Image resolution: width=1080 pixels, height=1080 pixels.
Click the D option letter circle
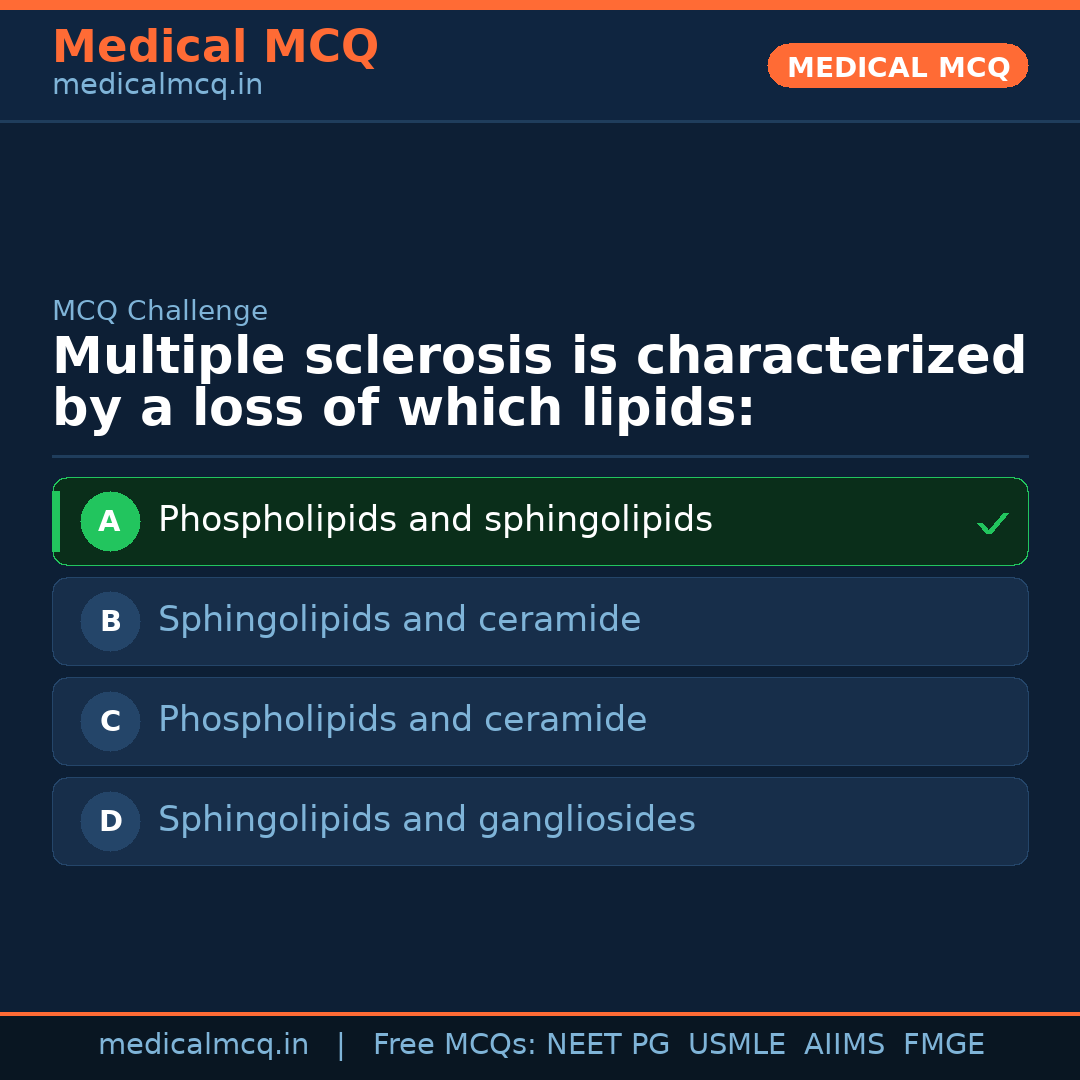[110, 821]
